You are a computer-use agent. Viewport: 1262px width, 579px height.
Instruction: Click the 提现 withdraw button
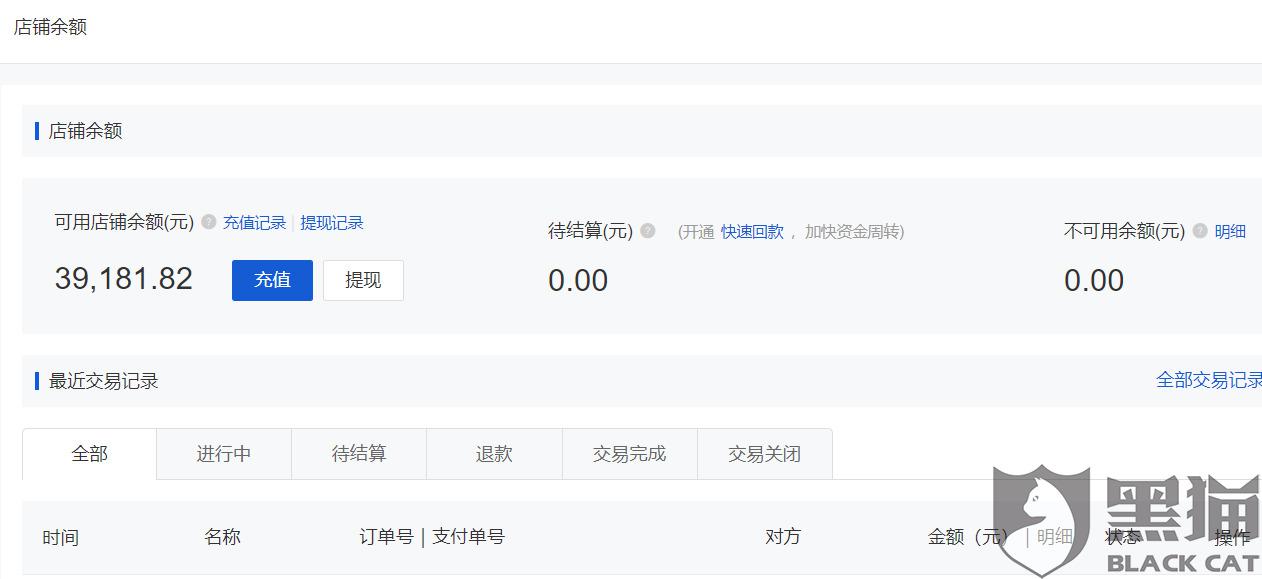(363, 280)
